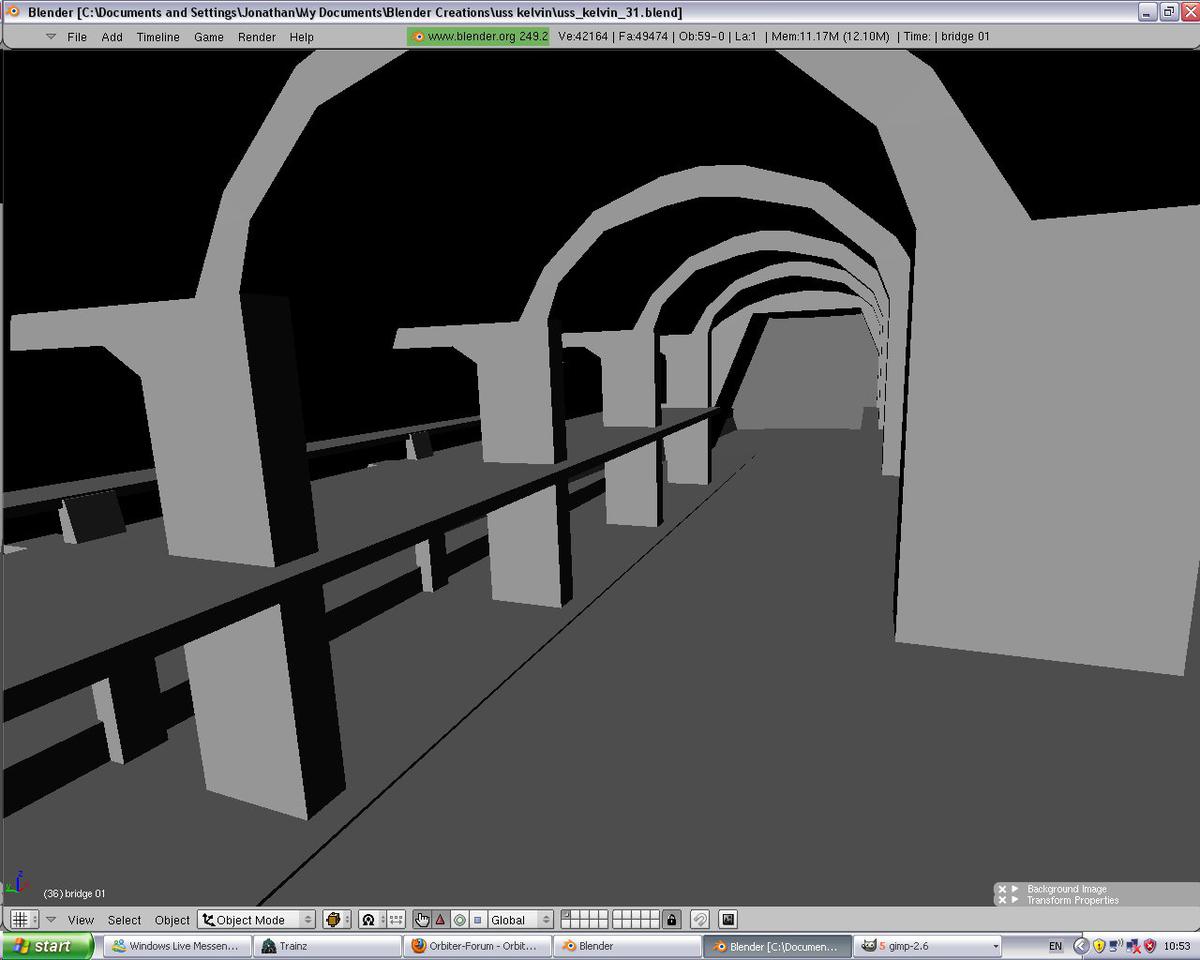
Task: Expand hidden system tray icons
Action: pyautogui.click(x=1081, y=946)
